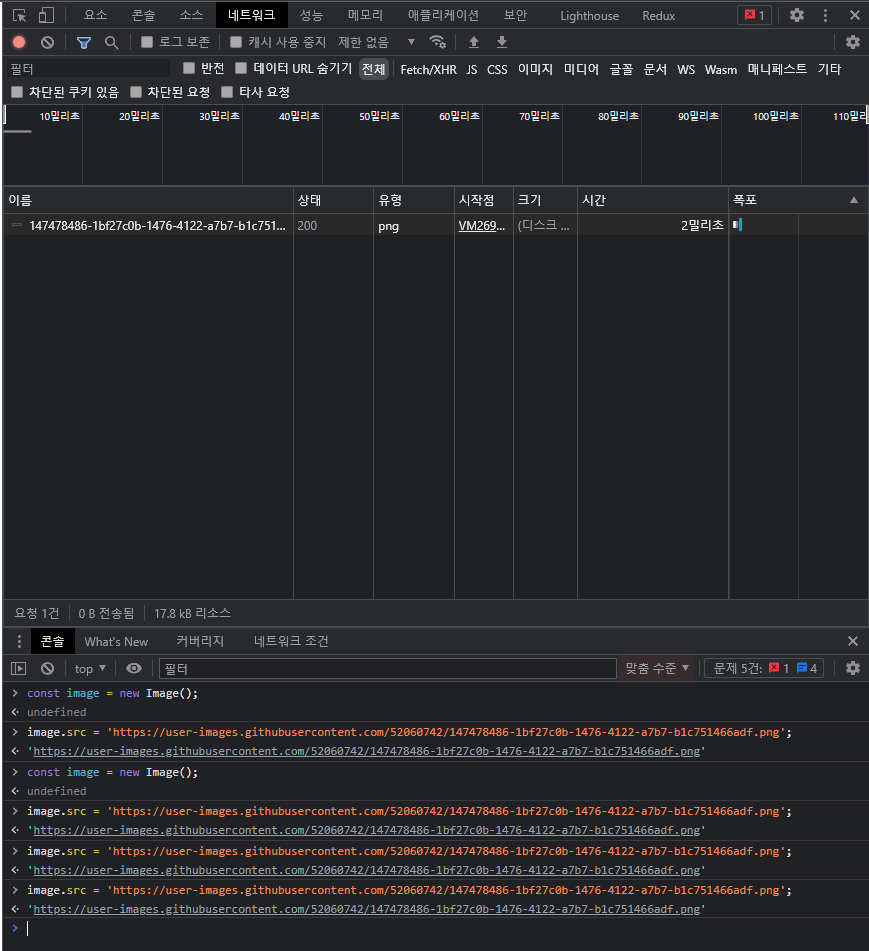The width and height of the screenshot is (869, 951).
Task: Select the 전체 filter button
Action: tap(374, 69)
